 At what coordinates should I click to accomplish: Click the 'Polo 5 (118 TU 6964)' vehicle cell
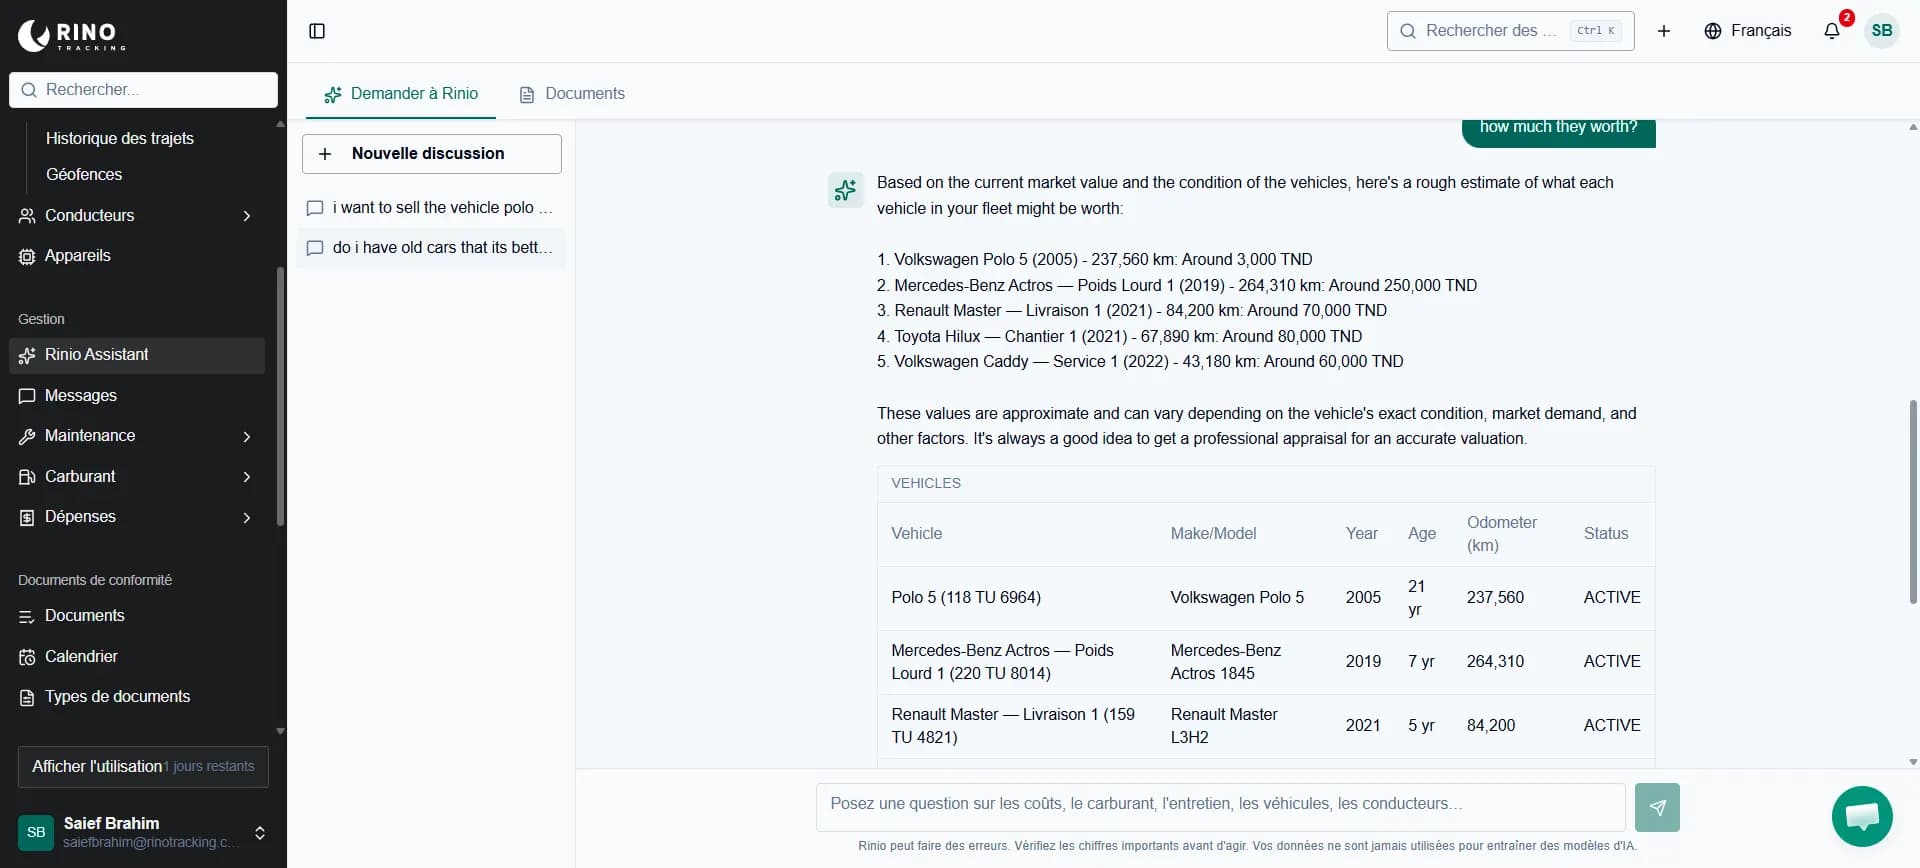966,598
